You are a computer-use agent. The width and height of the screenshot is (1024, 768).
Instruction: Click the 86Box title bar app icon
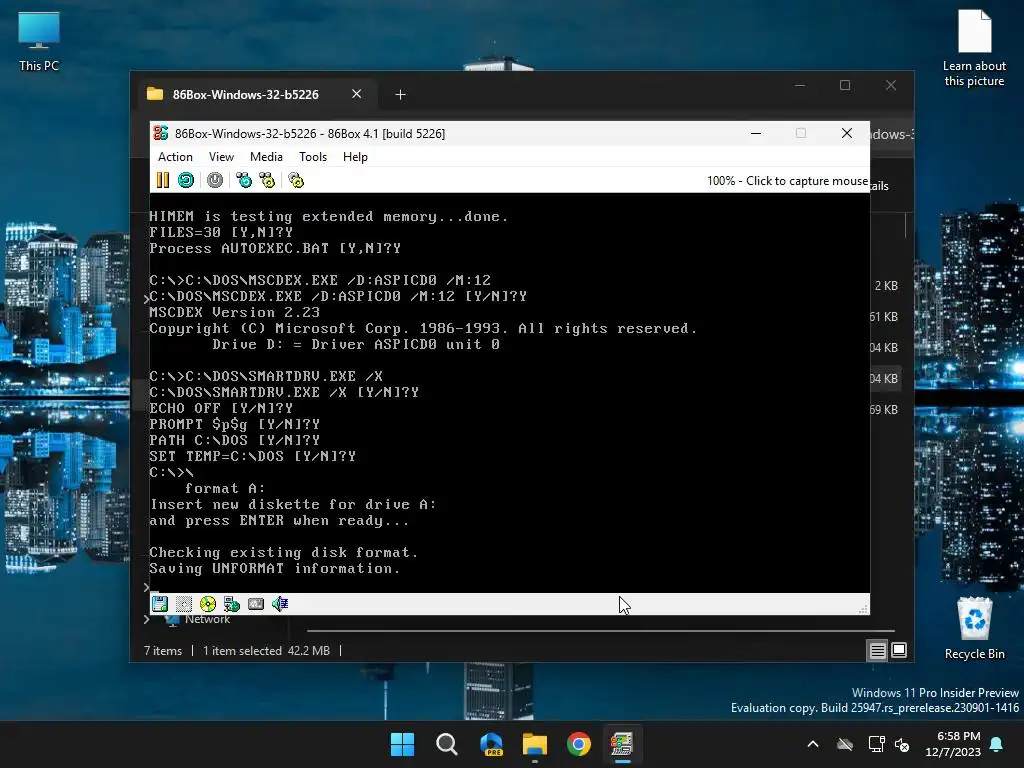[x=161, y=133]
